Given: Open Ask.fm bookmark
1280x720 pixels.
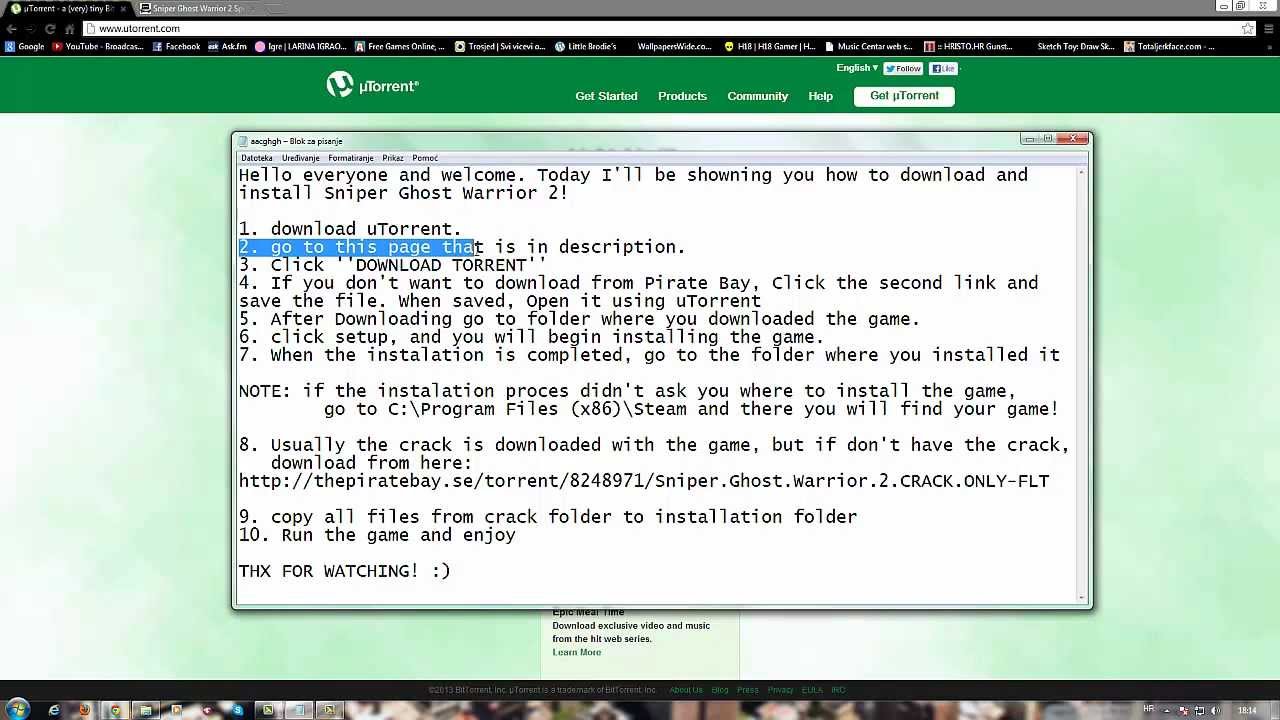Looking at the screenshot, I should (227, 46).
